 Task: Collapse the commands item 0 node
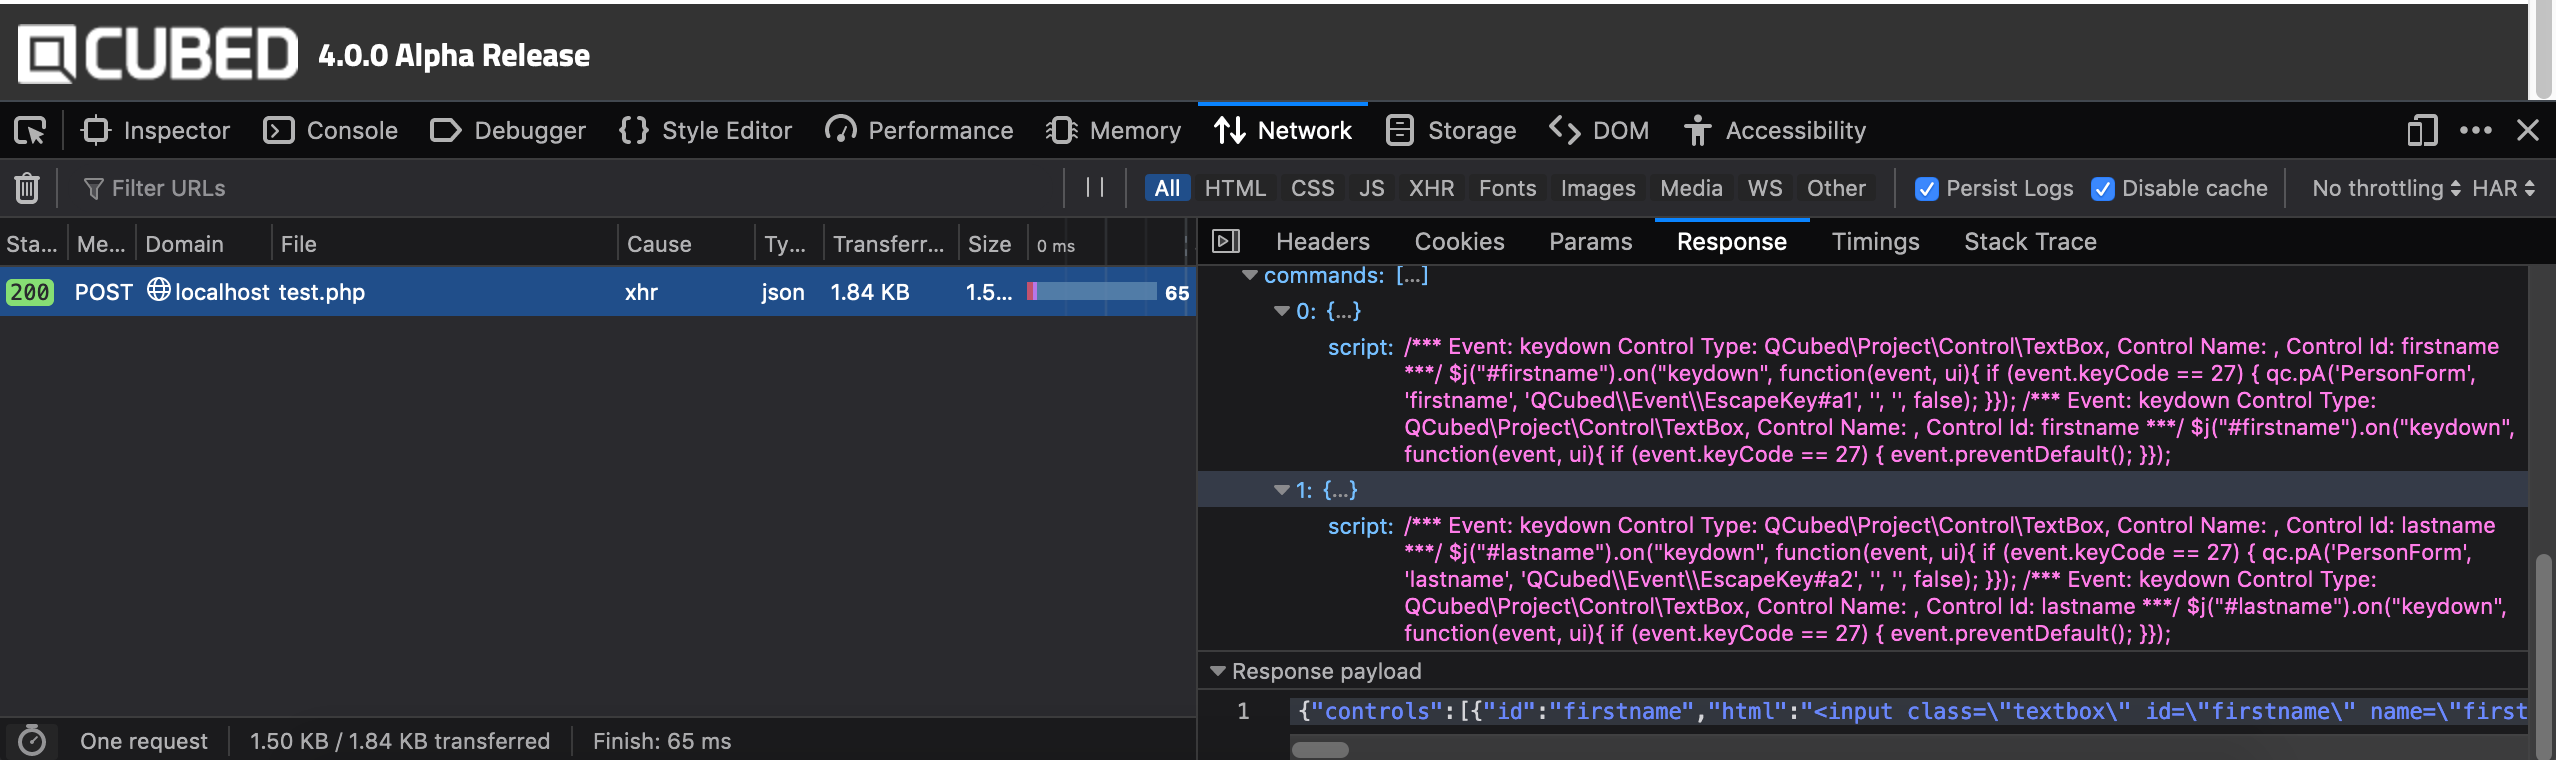[x=1281, y=311]
